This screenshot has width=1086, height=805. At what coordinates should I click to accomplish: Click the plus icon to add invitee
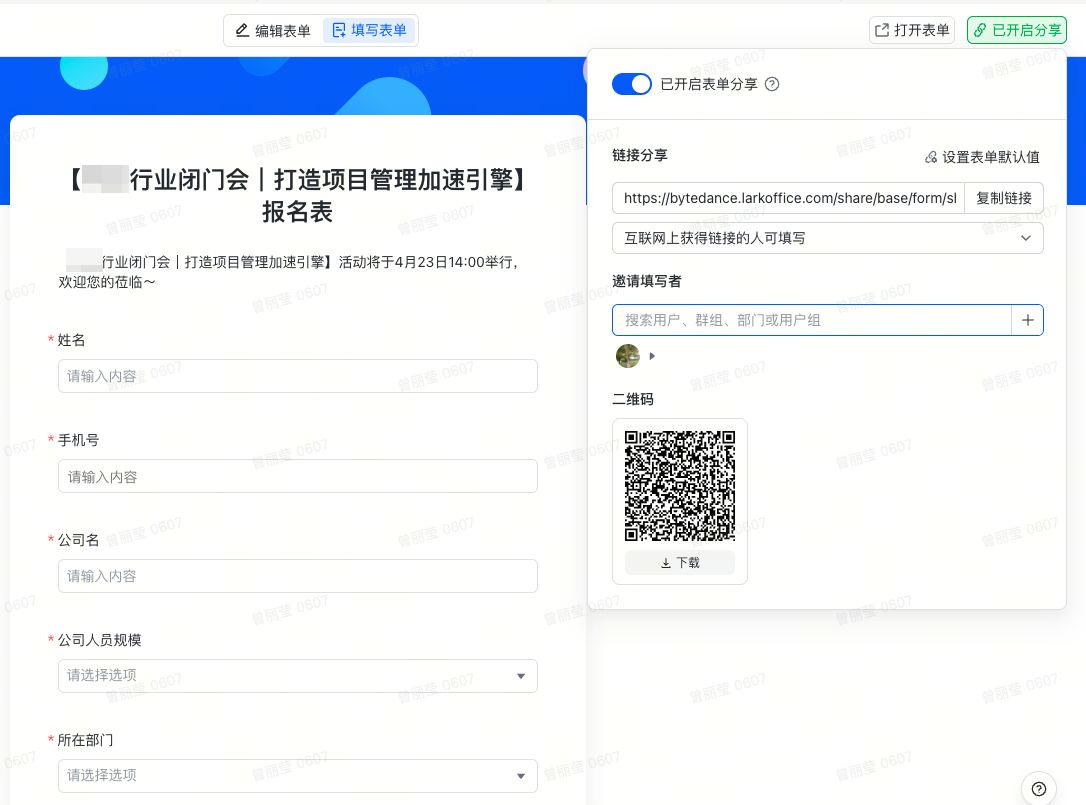point(1027,320)
